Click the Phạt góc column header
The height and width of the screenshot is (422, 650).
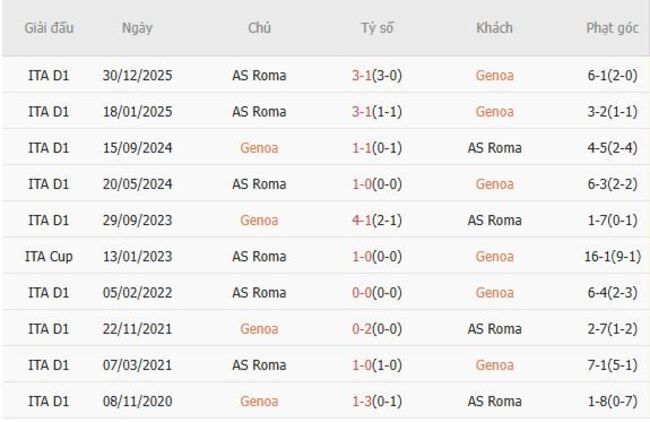[x=614, y=28]
